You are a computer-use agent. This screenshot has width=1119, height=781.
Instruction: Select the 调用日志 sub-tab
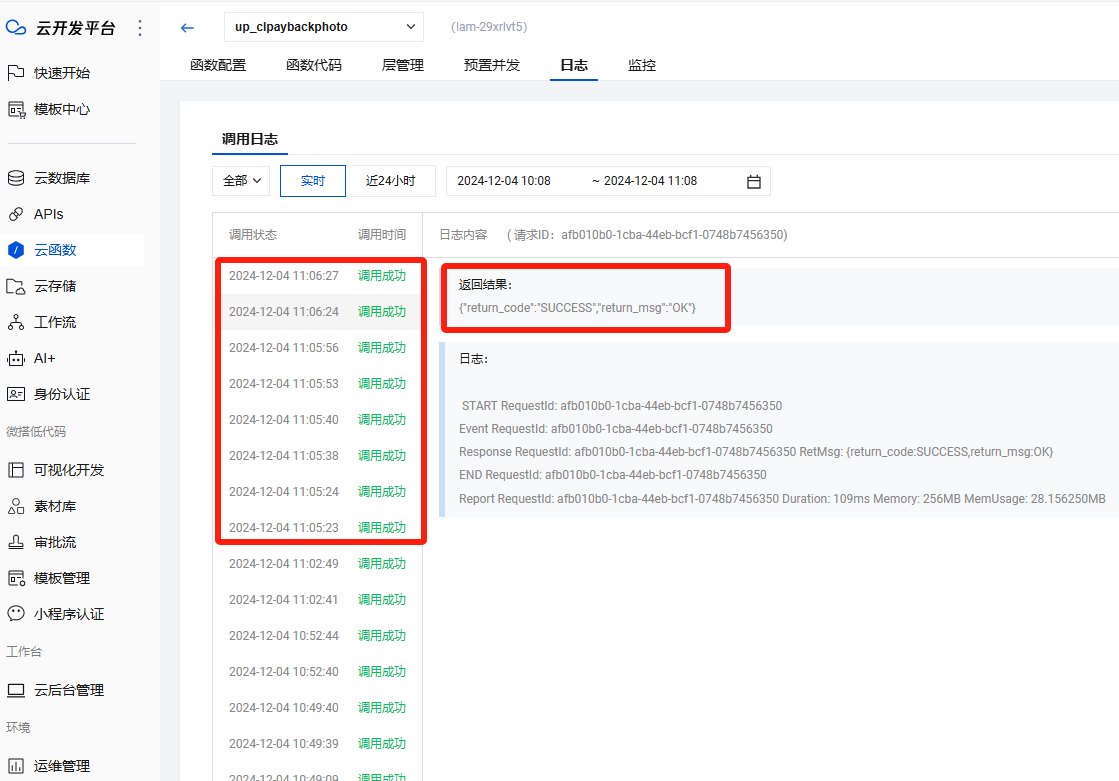coord(250,139)
